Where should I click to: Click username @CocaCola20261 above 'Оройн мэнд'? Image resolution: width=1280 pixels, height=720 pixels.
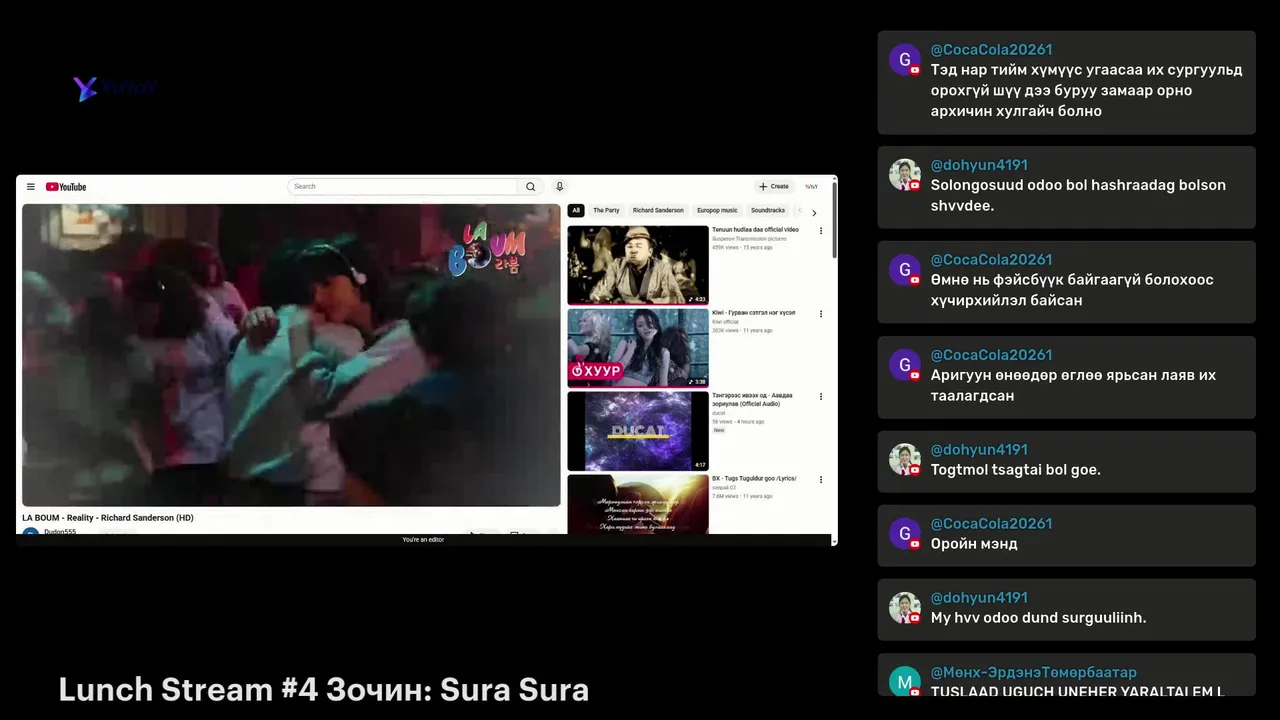(991, 524)
